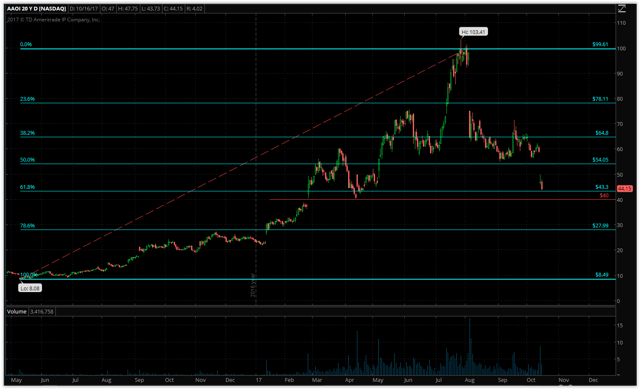This screenshot has width=640, height=389.
Task: Click the $54.05 Fibonacci price label
Action: pyautogui.click(x=600, y=160)
